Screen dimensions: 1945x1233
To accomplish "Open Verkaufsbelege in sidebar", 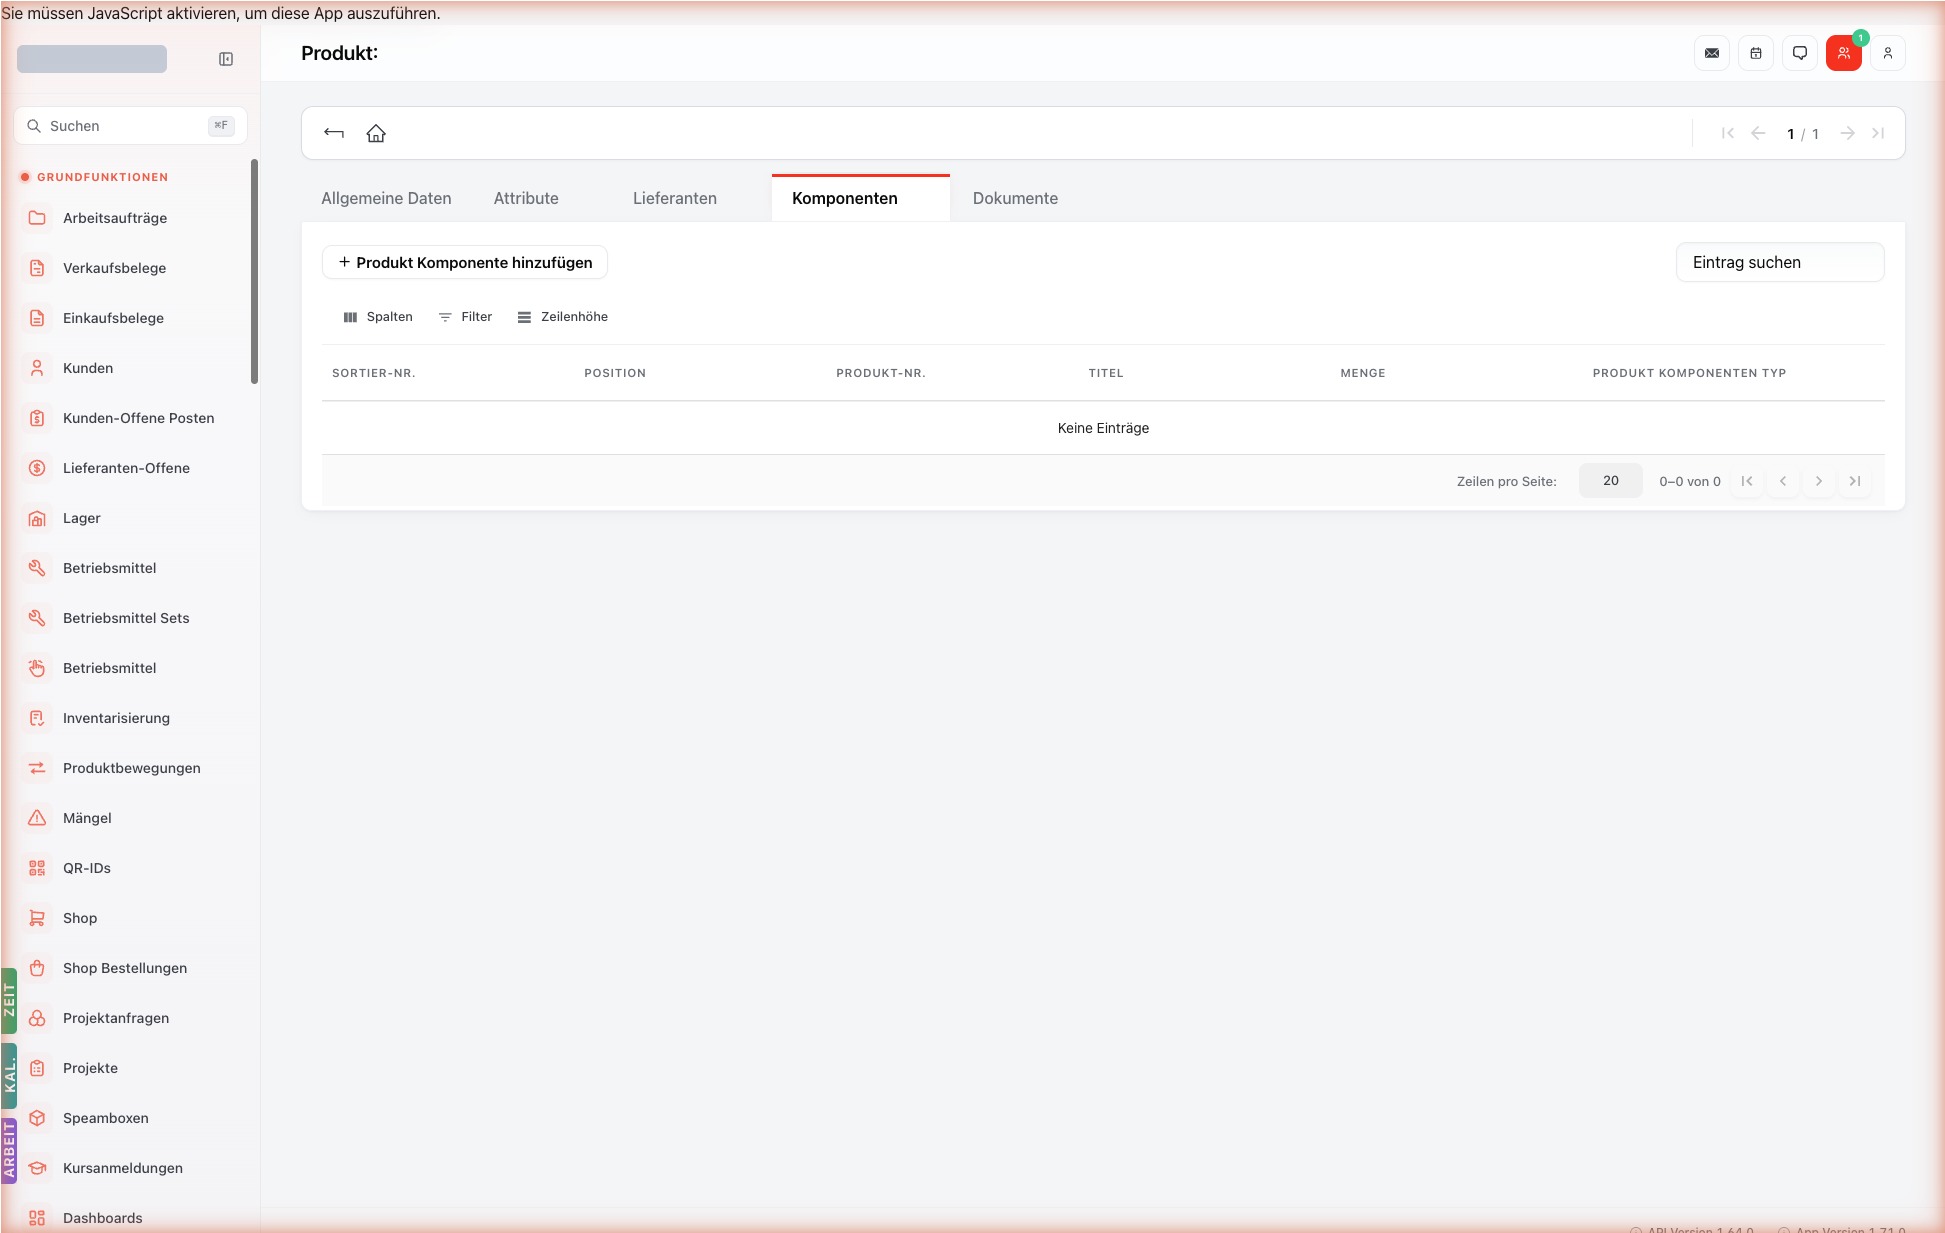I will (x=114, y=268).
